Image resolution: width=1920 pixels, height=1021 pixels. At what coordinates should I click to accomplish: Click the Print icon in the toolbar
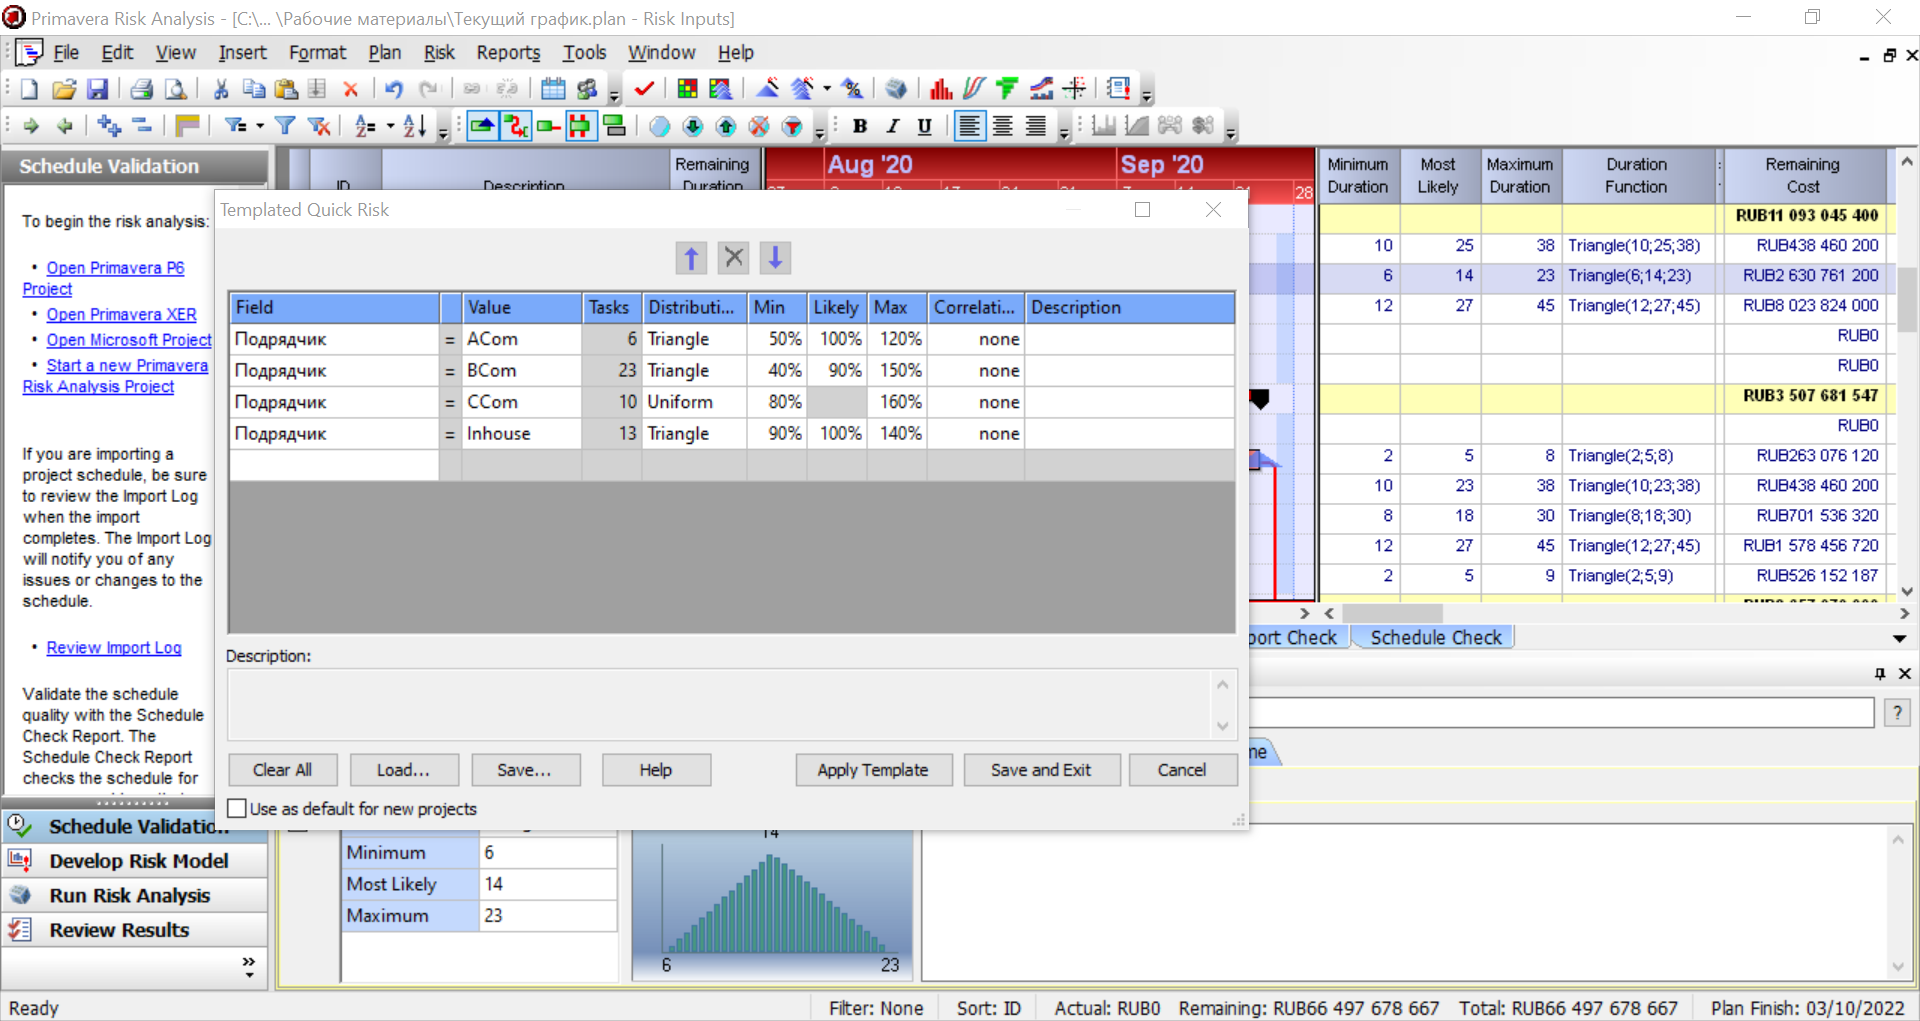142,89
